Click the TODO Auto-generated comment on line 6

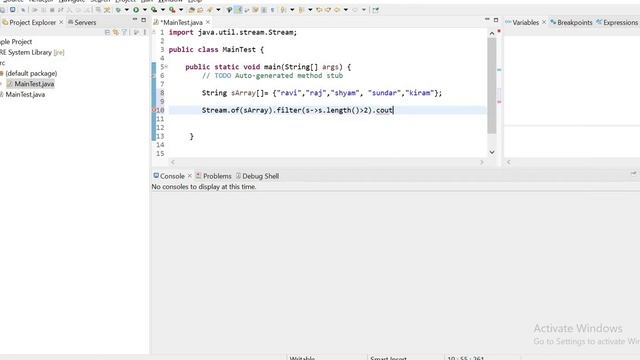pyautogui.click(x=272, y=76)
